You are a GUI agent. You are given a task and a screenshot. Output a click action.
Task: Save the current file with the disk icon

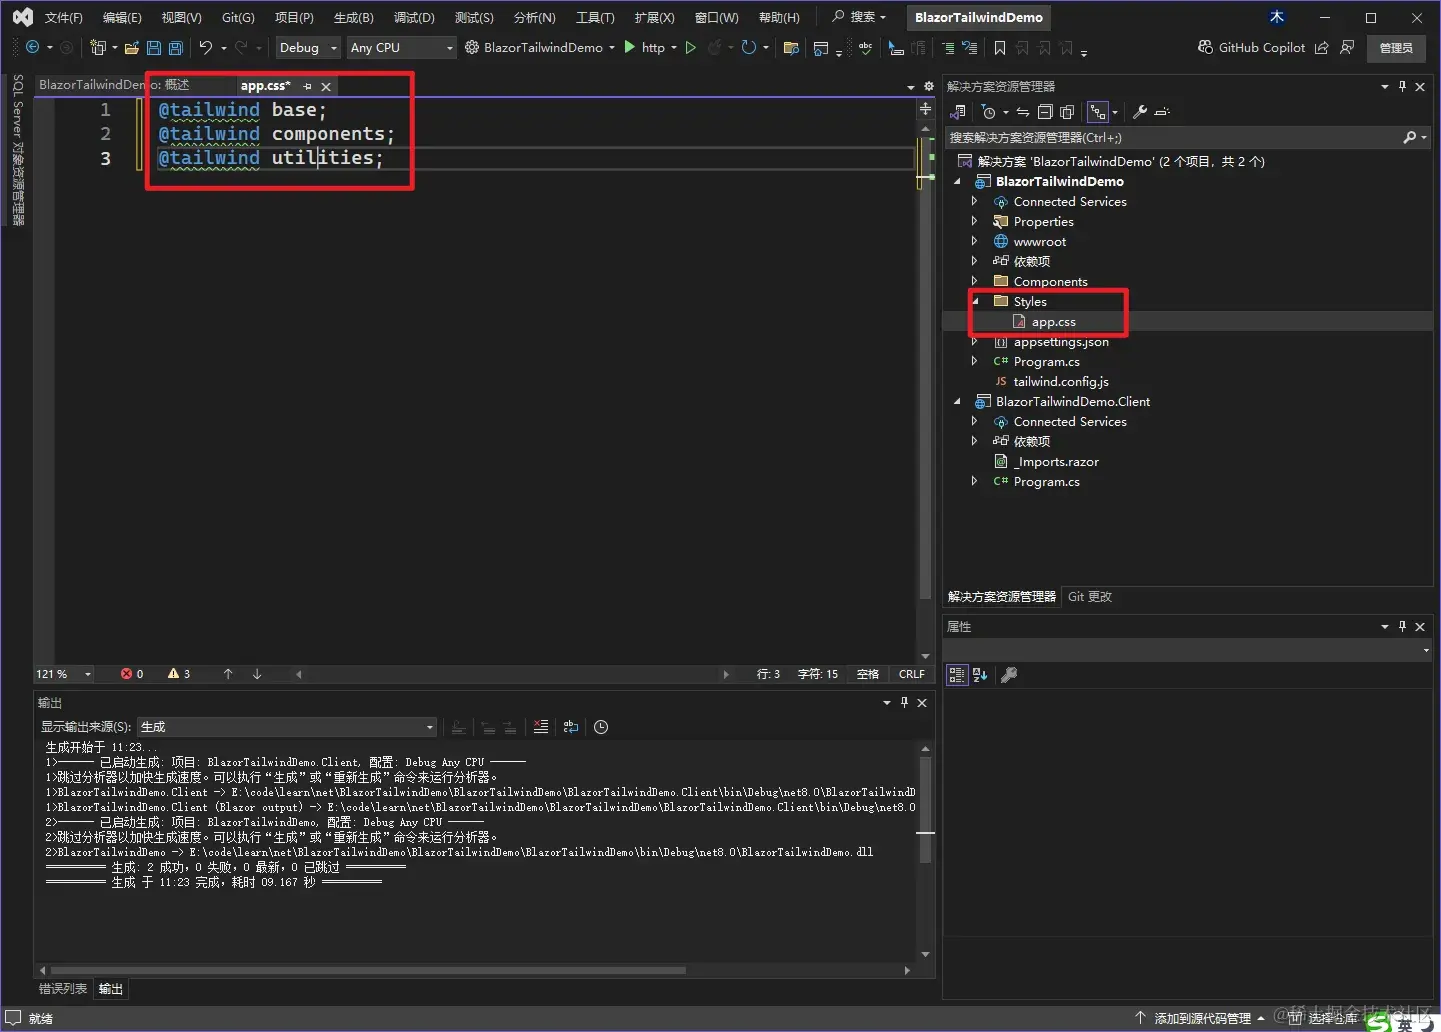(153, 47)
